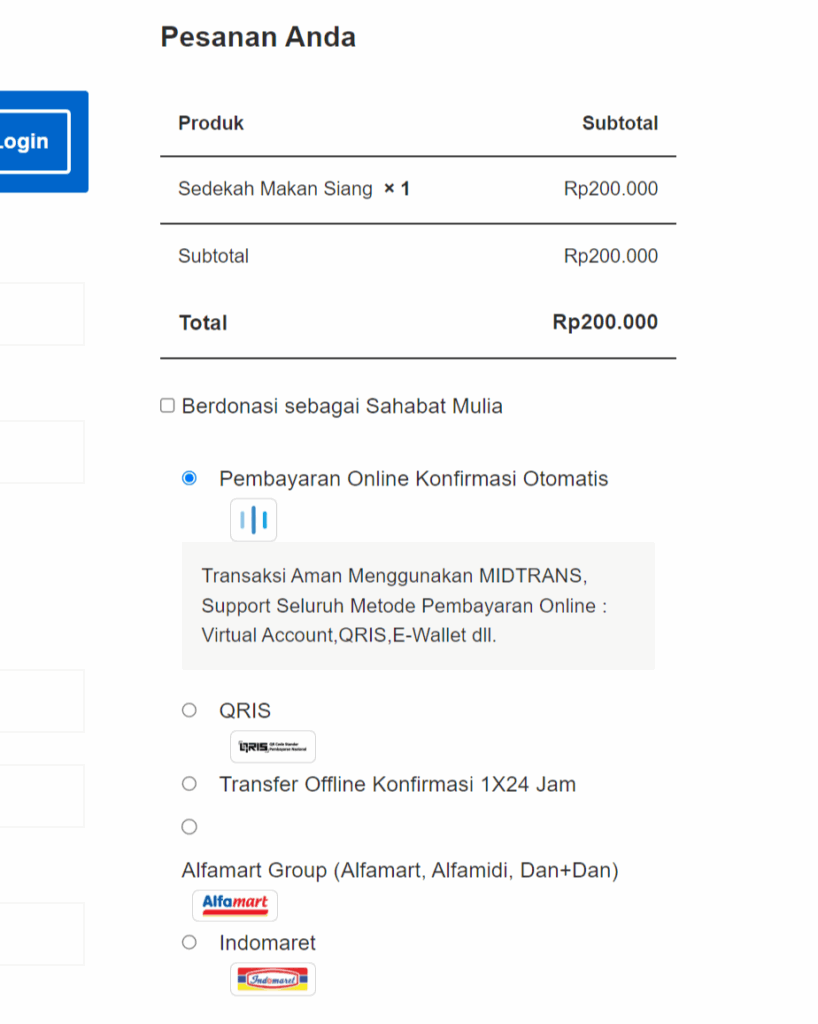Click the Subtotal column header
This screenshot has height=1024, width=818.
click(x=620, y=123)
